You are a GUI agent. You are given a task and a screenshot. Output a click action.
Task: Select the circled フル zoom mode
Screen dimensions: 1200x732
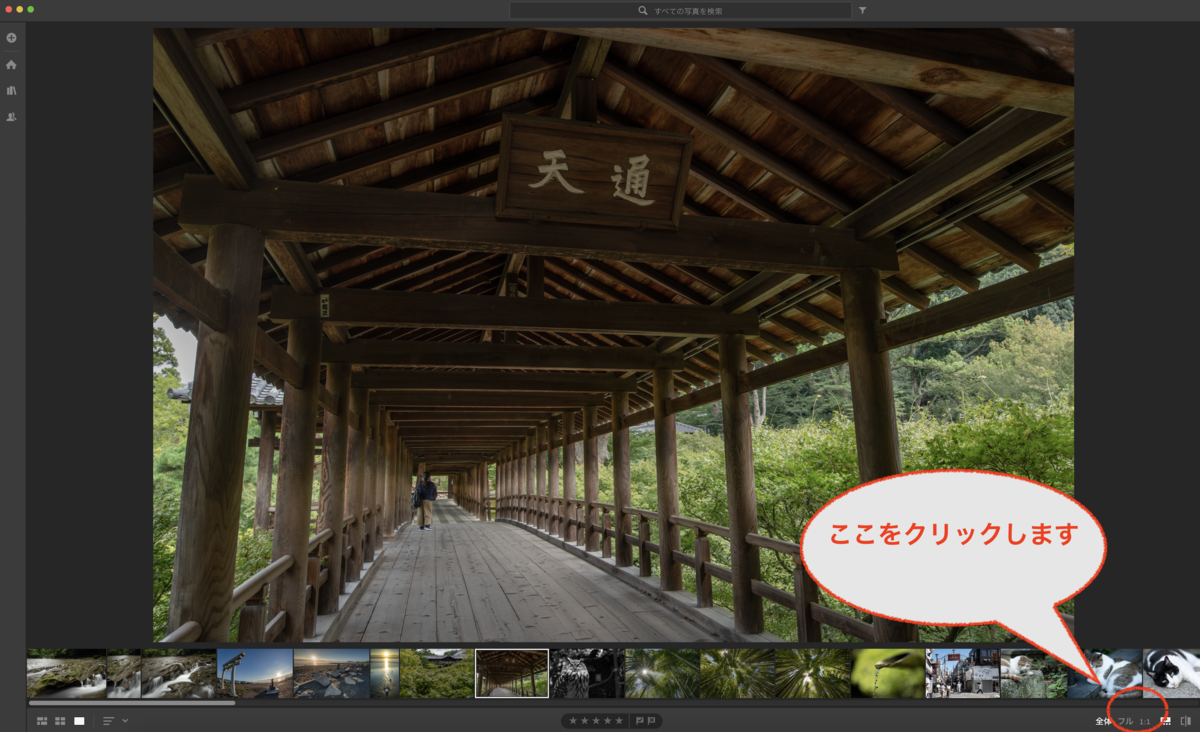pyautogui.click(x=1126, y=721)
